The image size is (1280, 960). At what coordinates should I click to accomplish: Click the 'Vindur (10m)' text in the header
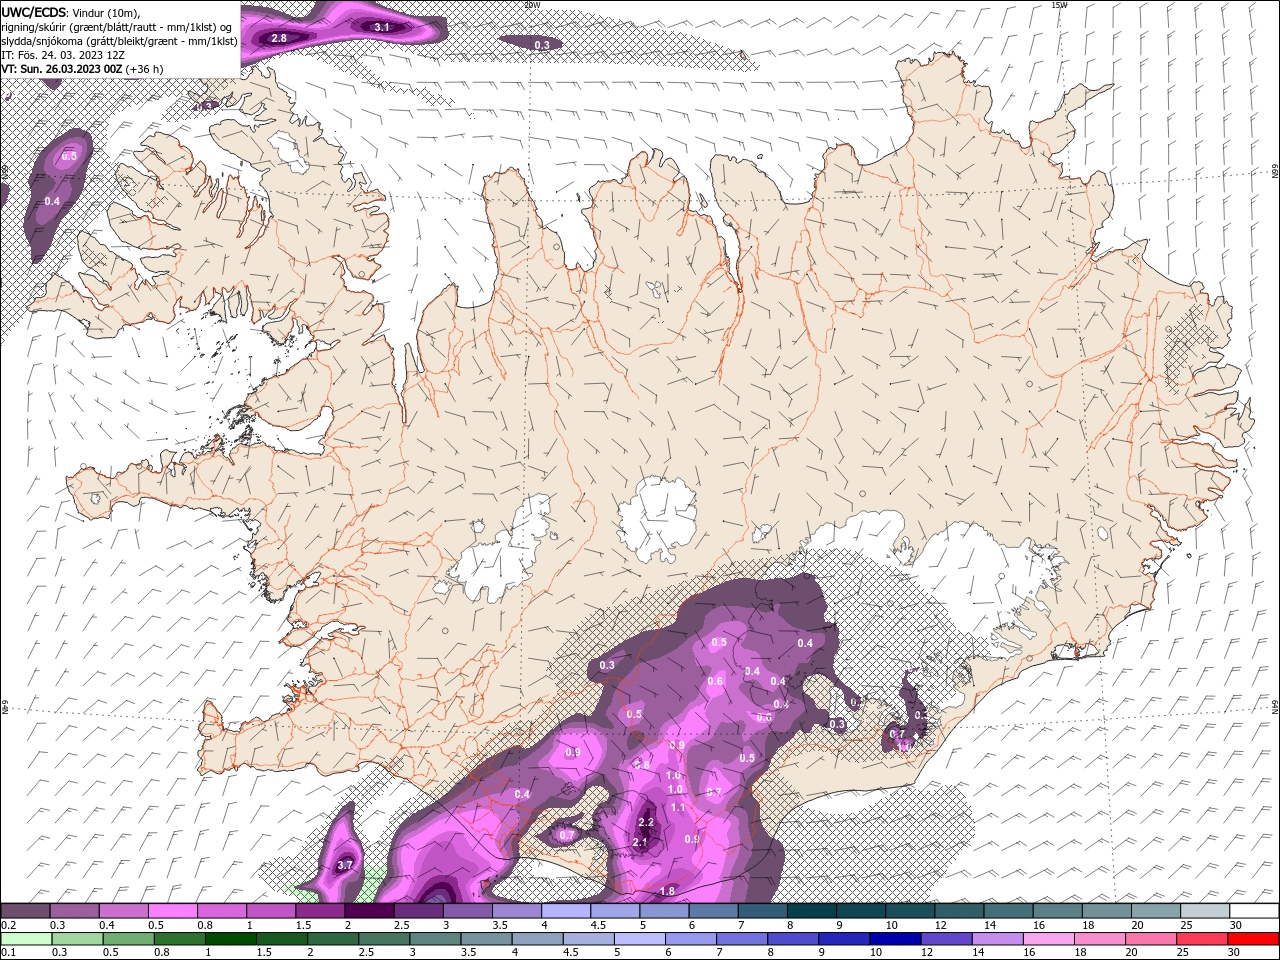(x=106, y=12)
